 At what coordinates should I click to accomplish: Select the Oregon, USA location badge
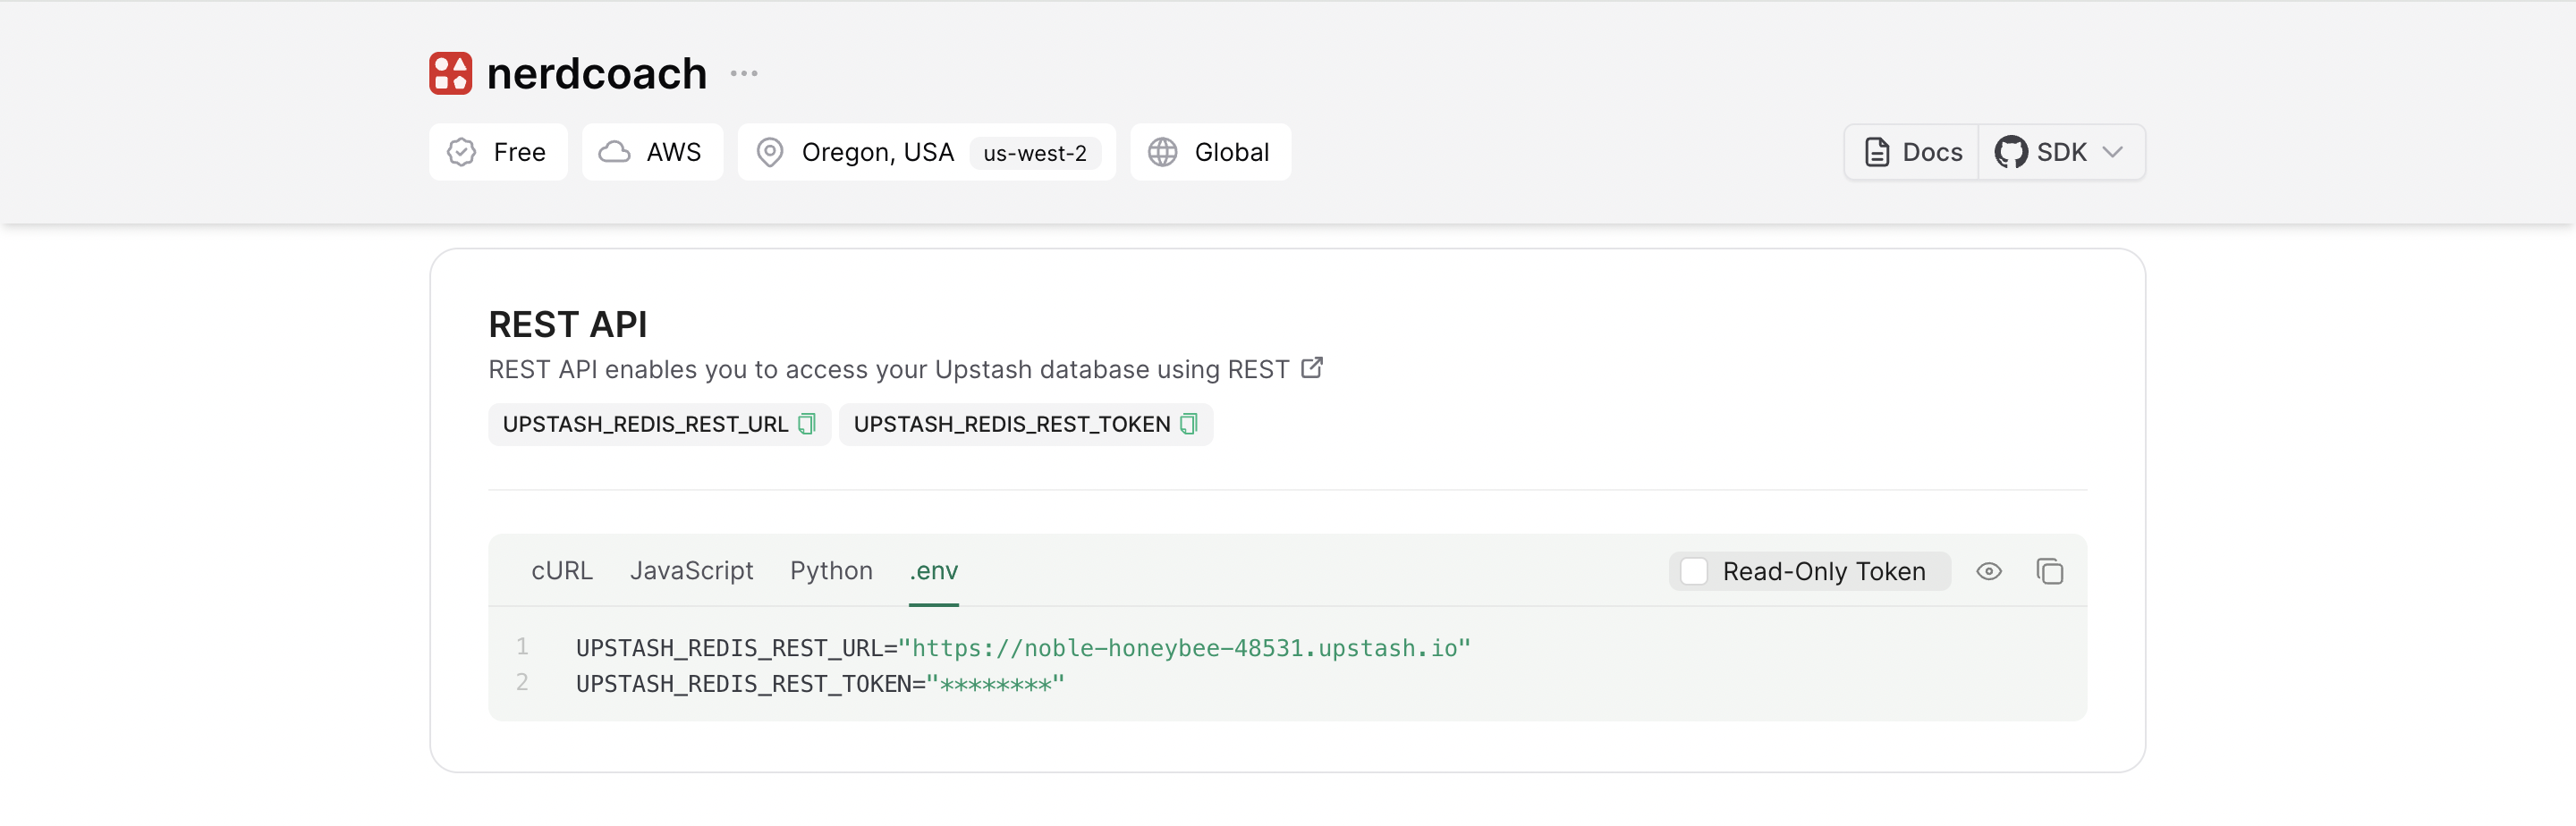[877, 152]
